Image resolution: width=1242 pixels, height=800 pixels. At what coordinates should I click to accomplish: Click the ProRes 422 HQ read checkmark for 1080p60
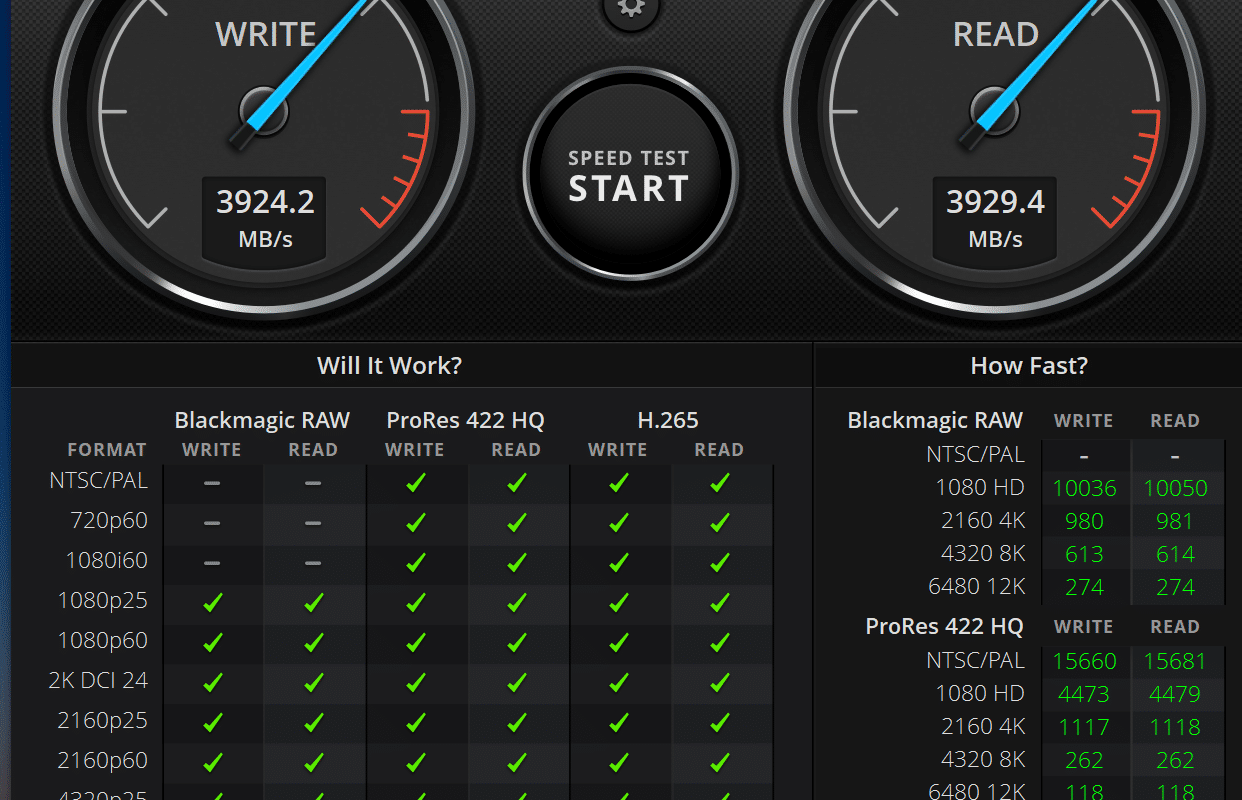(x=516, y=642)
